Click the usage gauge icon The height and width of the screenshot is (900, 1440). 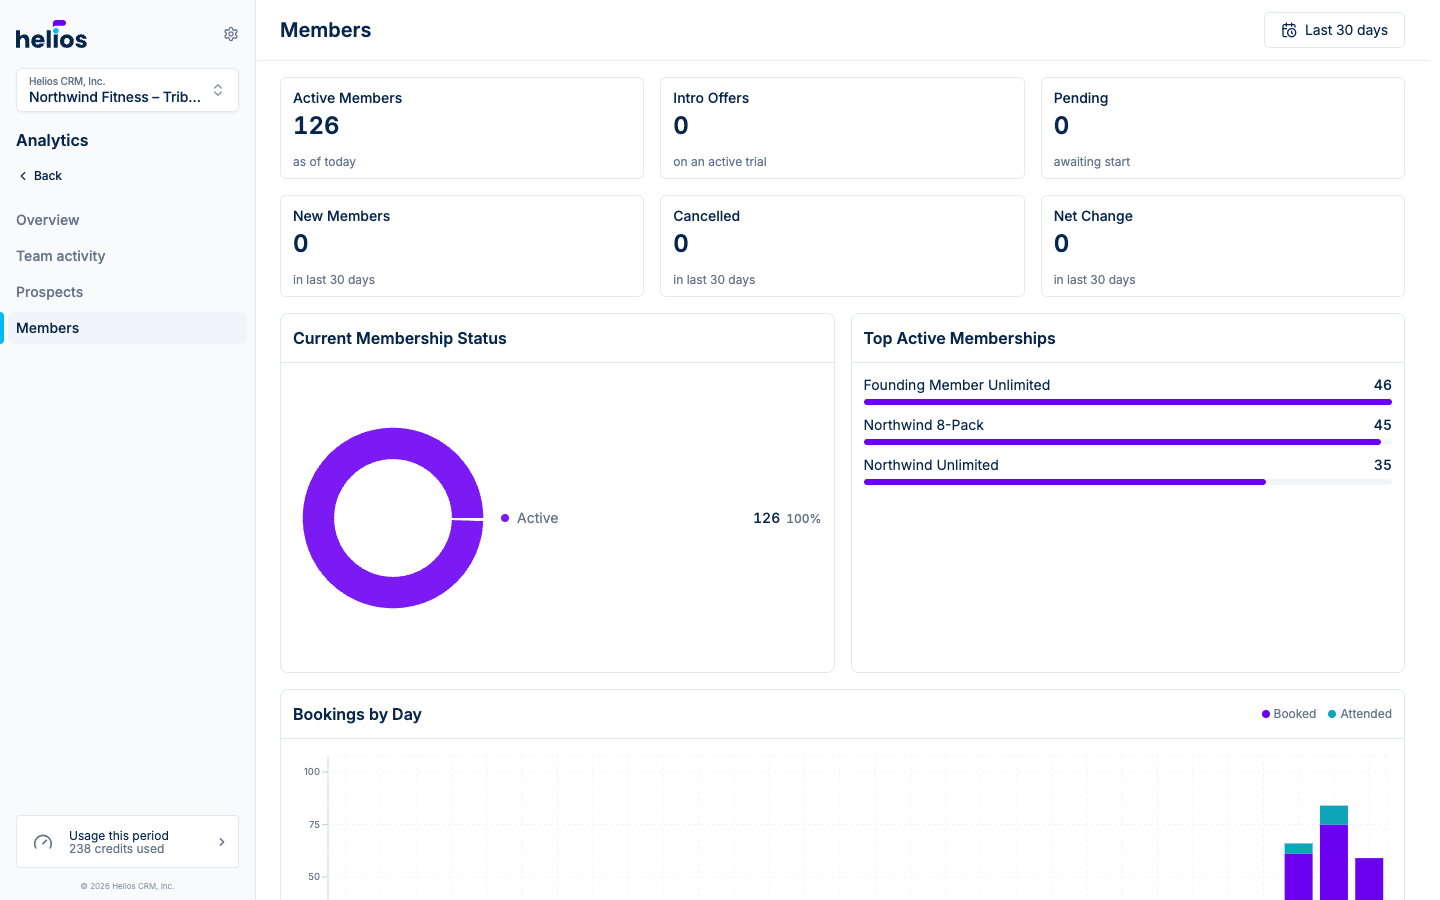tap(43, 842)
